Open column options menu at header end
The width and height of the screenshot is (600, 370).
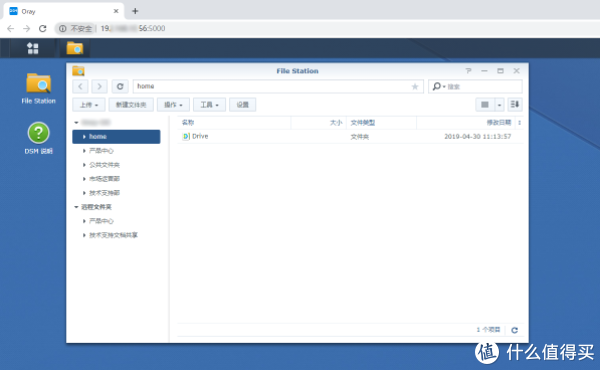point(519,122)
